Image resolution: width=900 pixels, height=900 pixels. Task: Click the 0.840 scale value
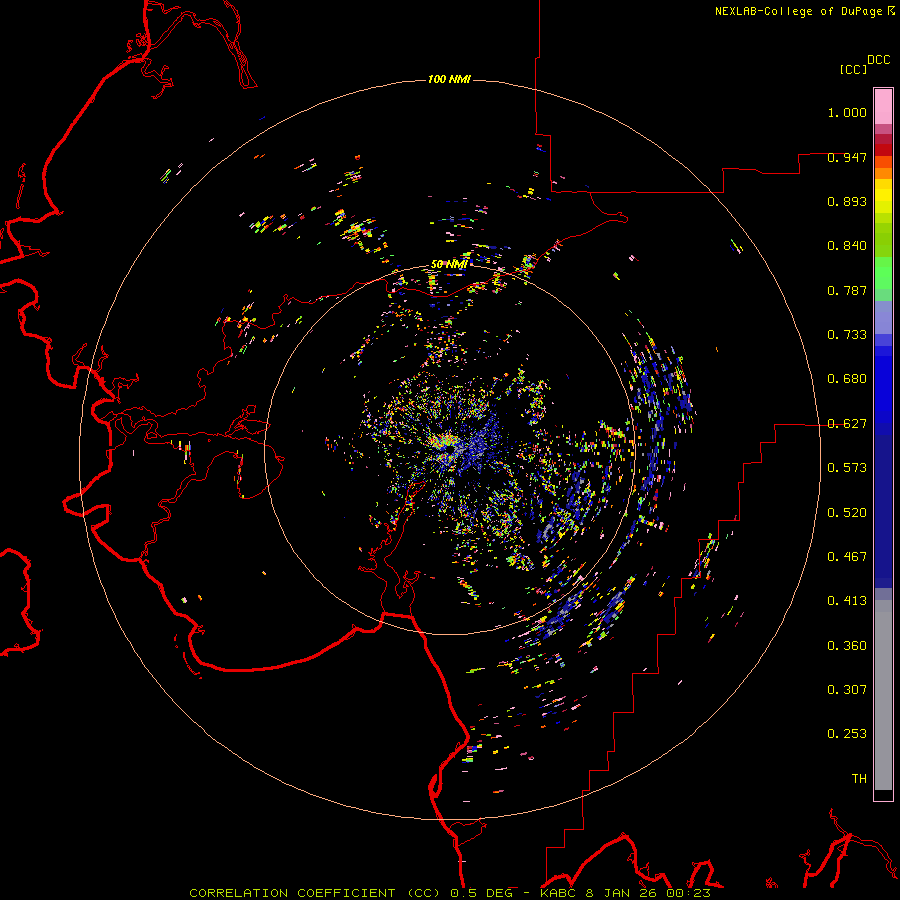click(847, 246)
